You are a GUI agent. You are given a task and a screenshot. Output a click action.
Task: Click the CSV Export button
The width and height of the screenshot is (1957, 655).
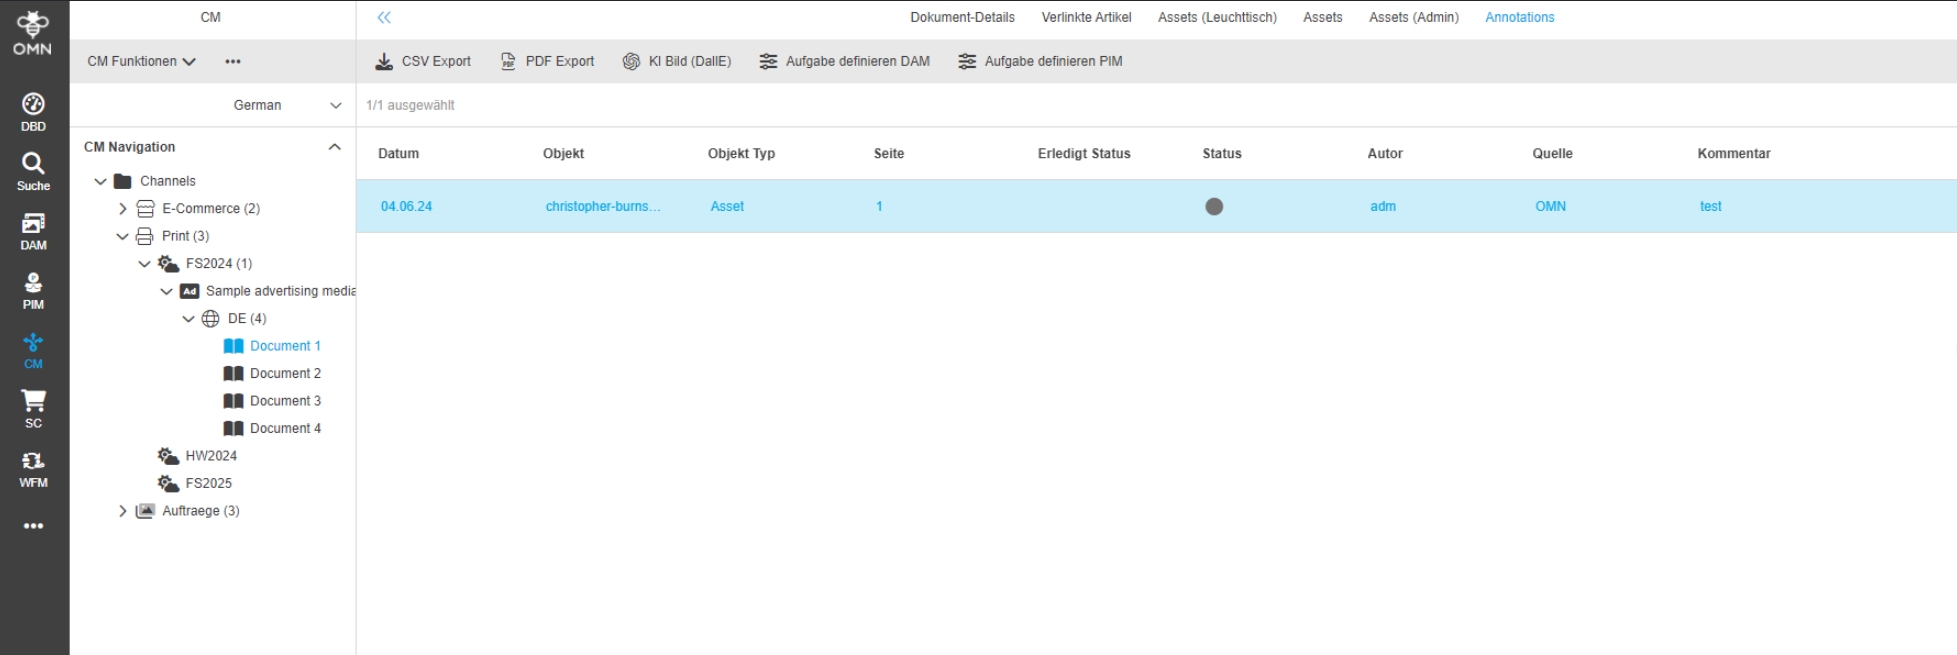[x=423, y=61]
